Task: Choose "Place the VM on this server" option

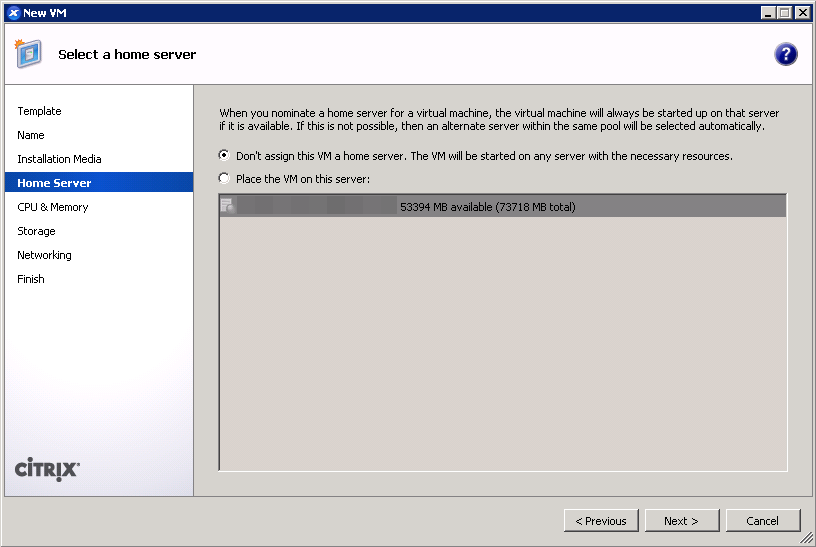Action: point(224,179)
